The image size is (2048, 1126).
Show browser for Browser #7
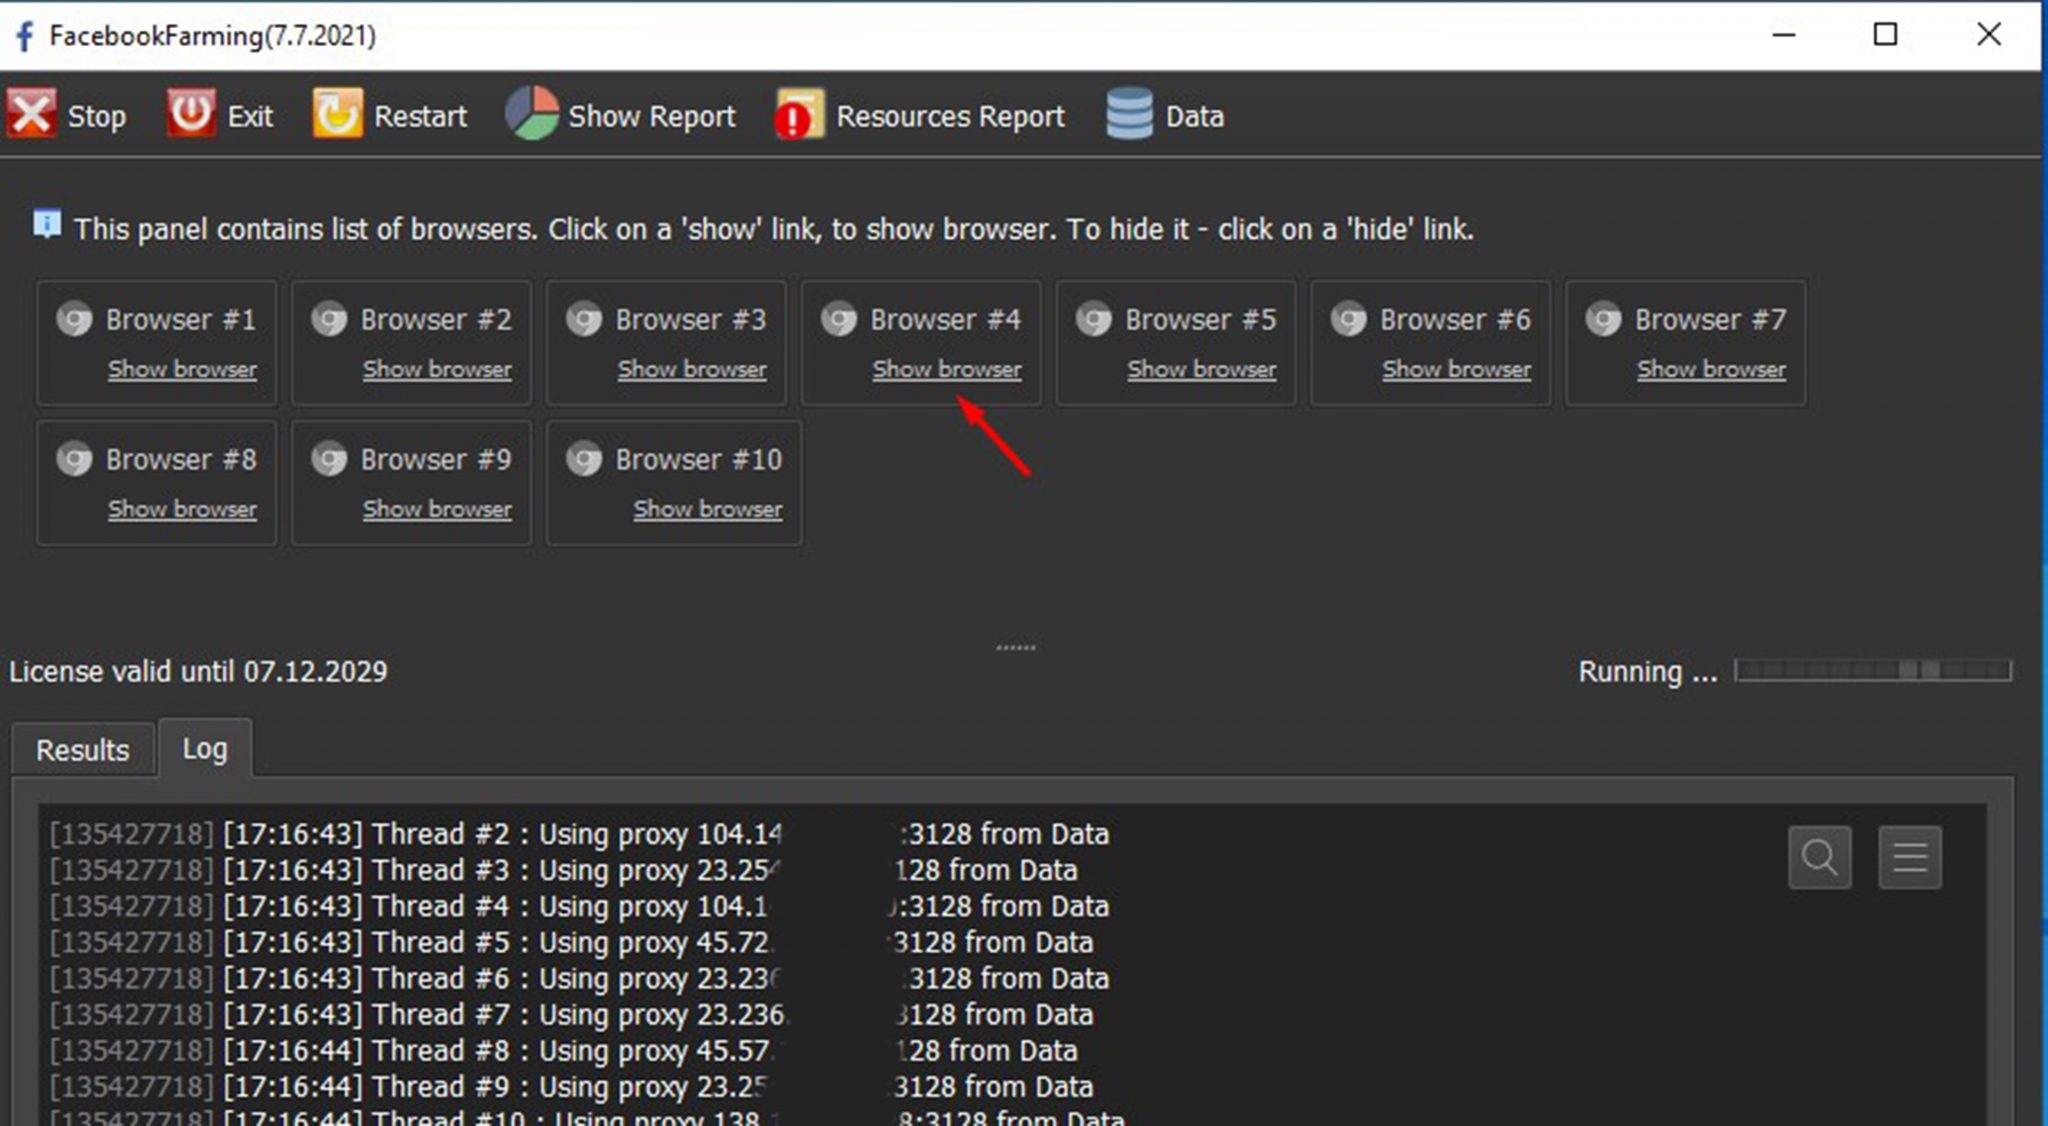tap(1711, 369)
